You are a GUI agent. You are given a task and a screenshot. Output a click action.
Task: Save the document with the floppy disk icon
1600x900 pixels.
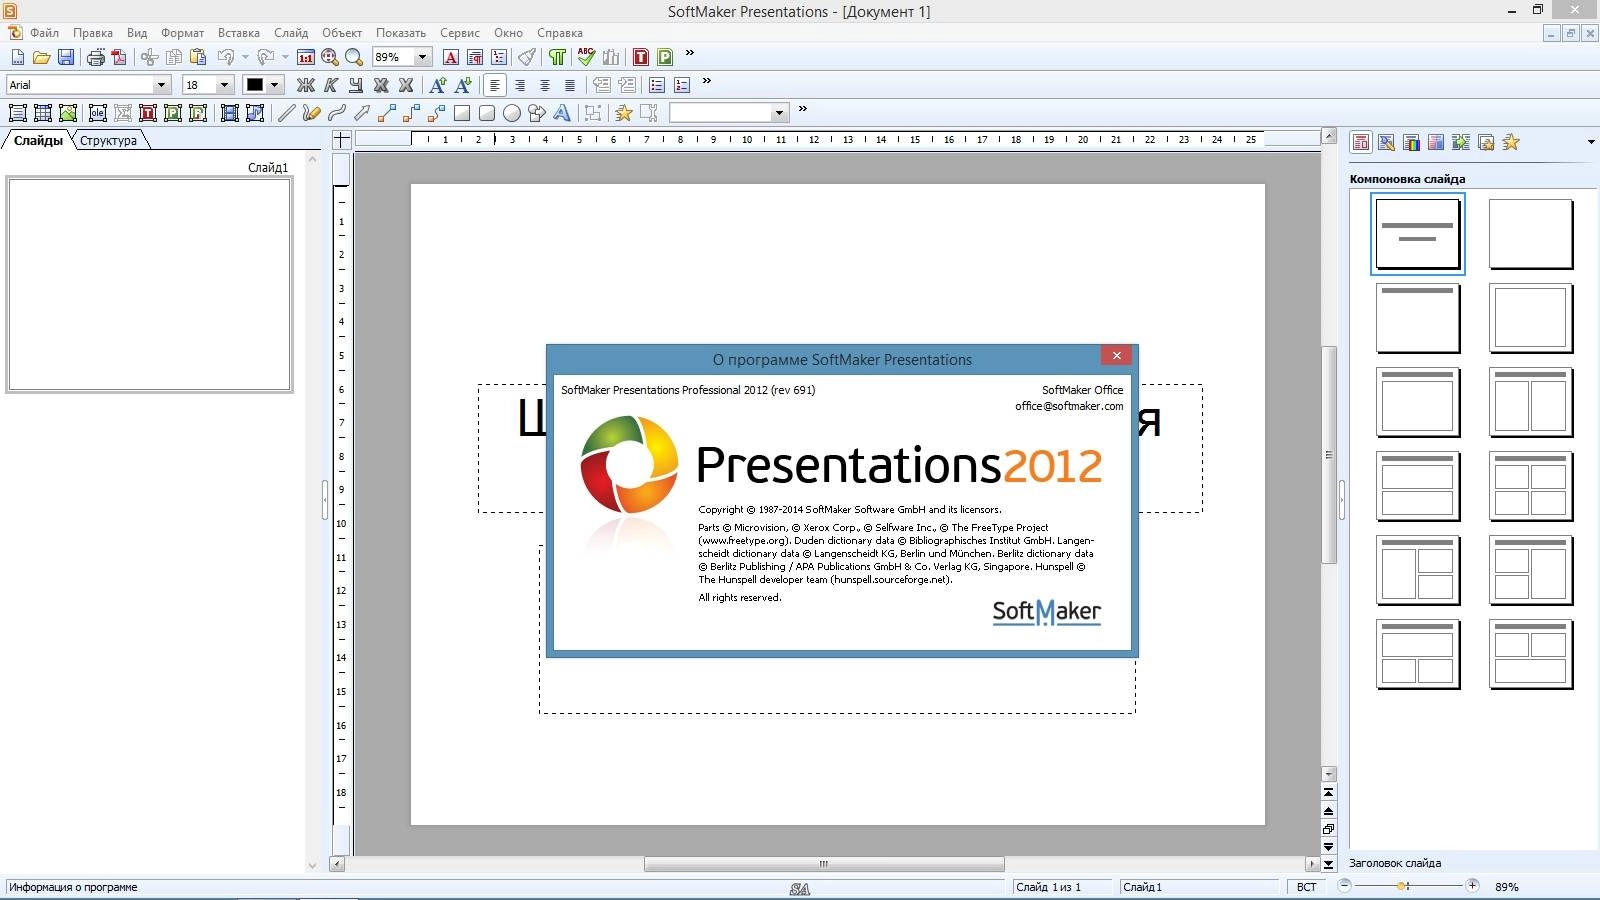pyautogui.click(x=66, y=57)
